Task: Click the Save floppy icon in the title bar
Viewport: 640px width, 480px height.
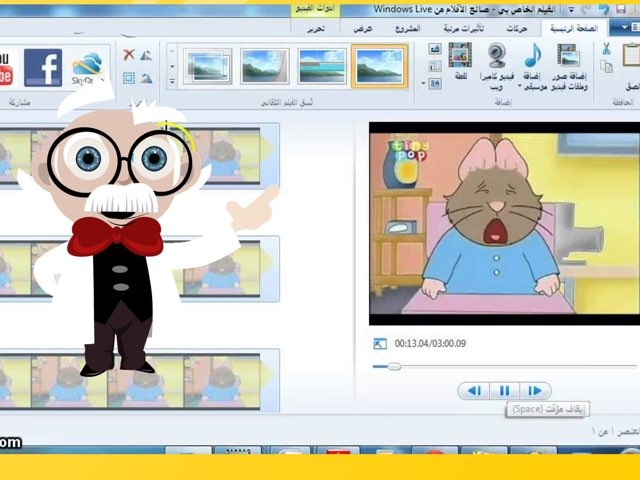Action: tap(621, 9)
